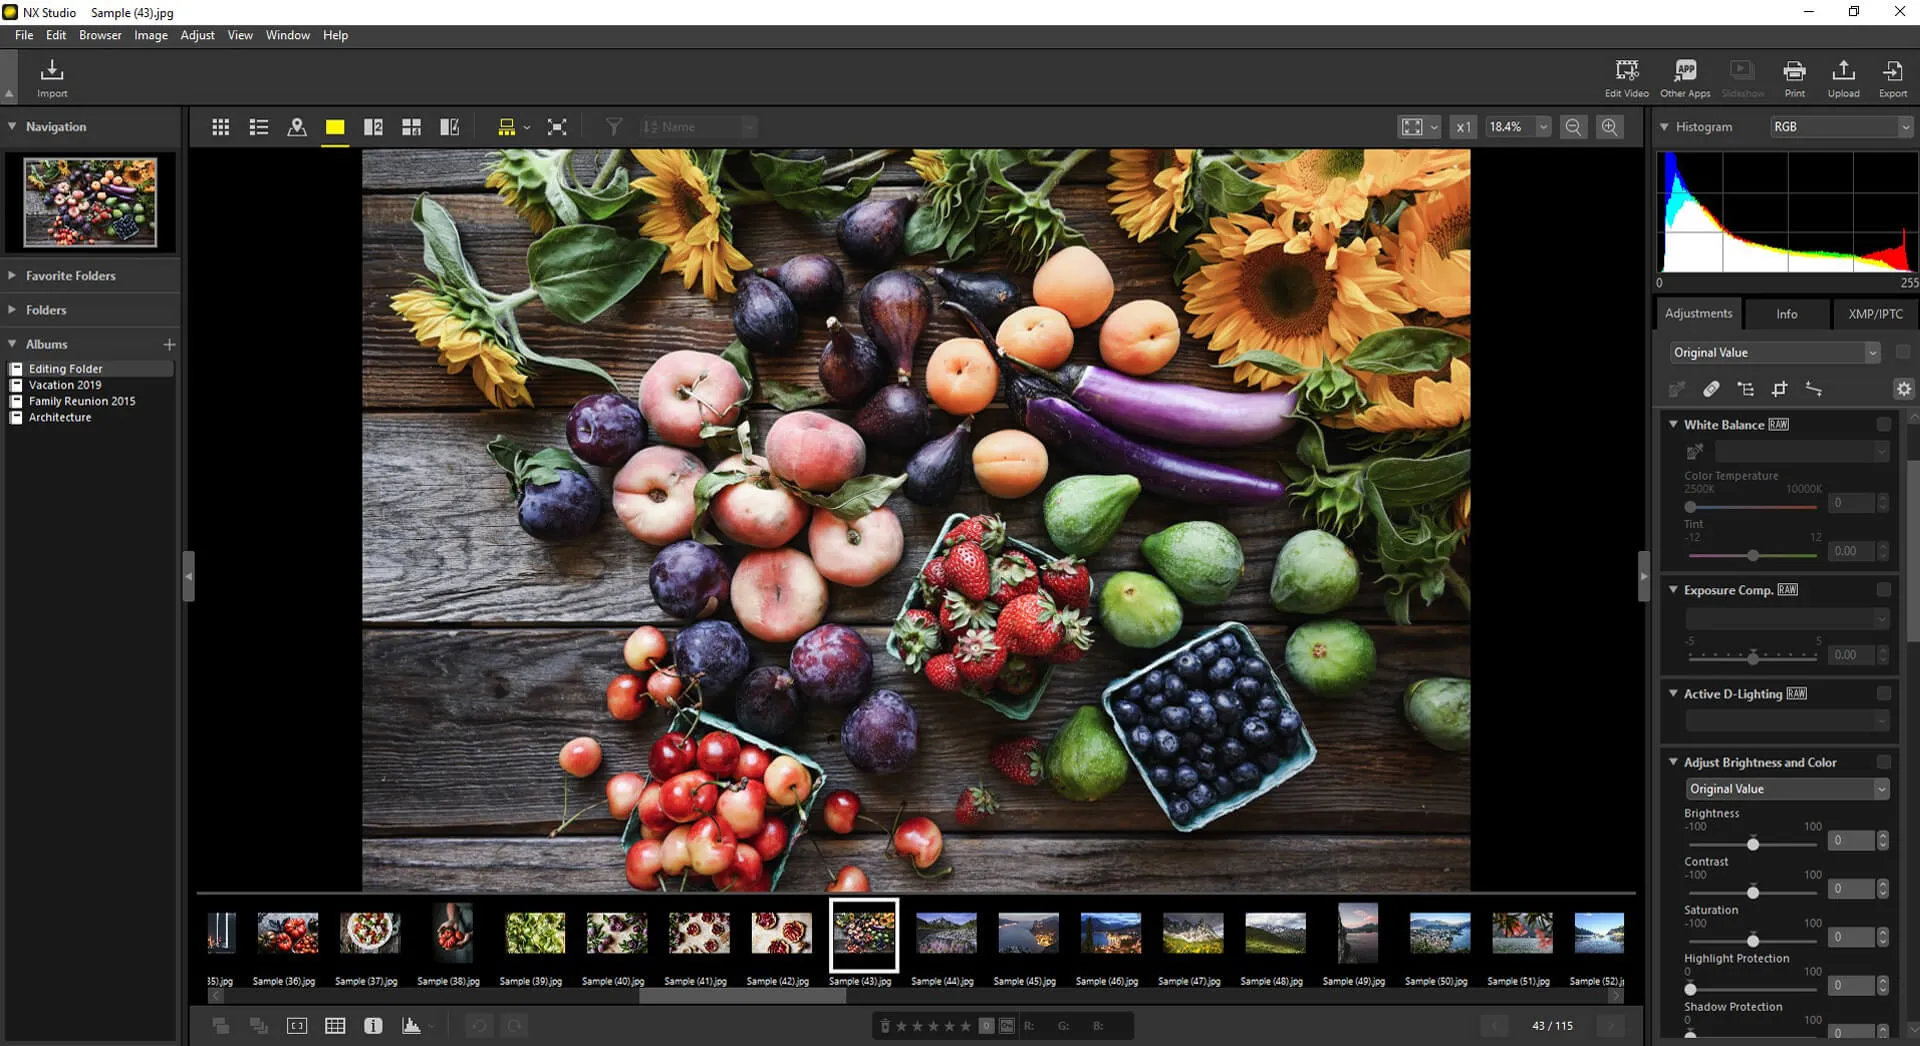
Task: Select the Straighten tool in Adjustments
Action: coord(1815,389)
